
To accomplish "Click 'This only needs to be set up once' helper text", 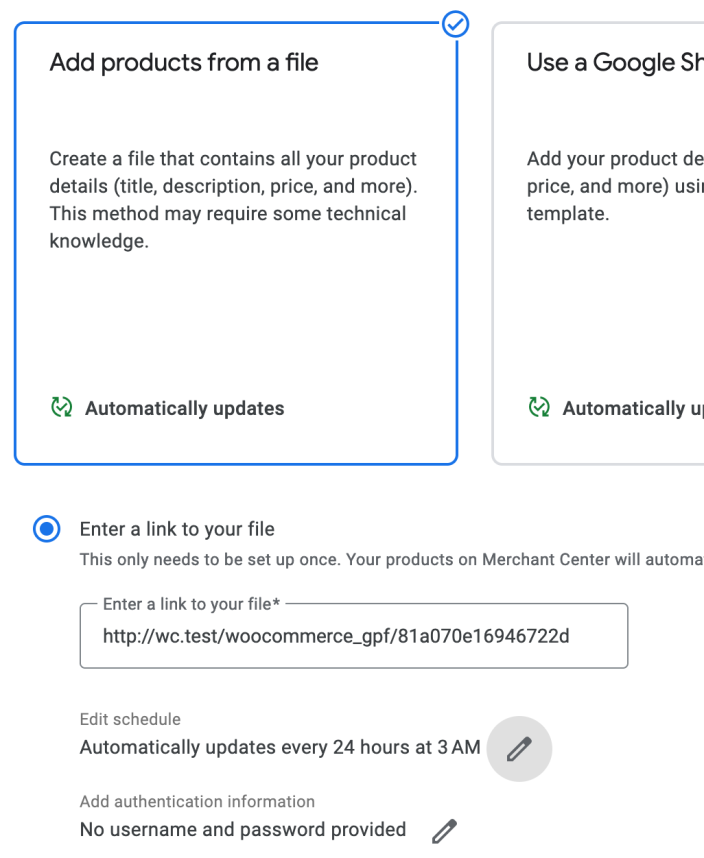I will coord(391,559).
